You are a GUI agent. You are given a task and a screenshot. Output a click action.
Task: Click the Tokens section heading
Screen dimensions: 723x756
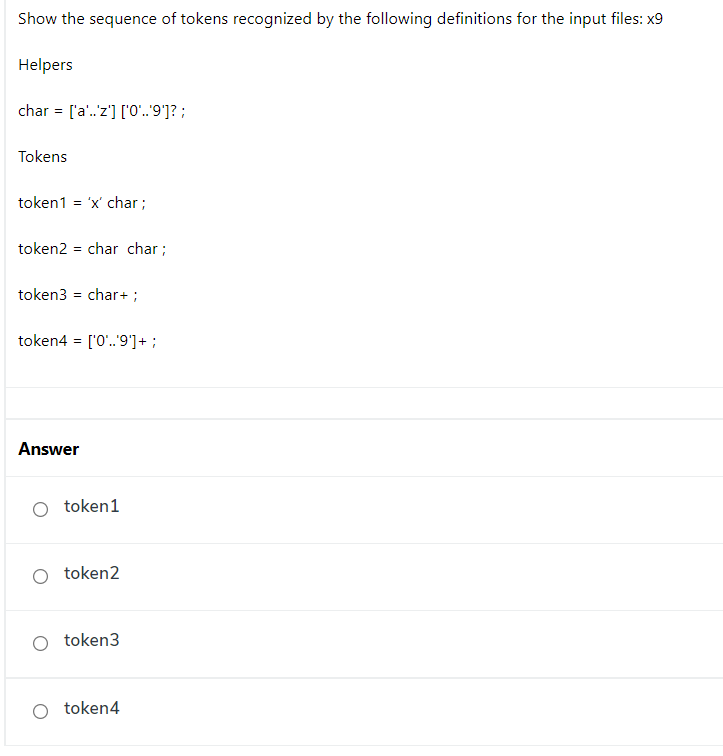pos(42,157)
